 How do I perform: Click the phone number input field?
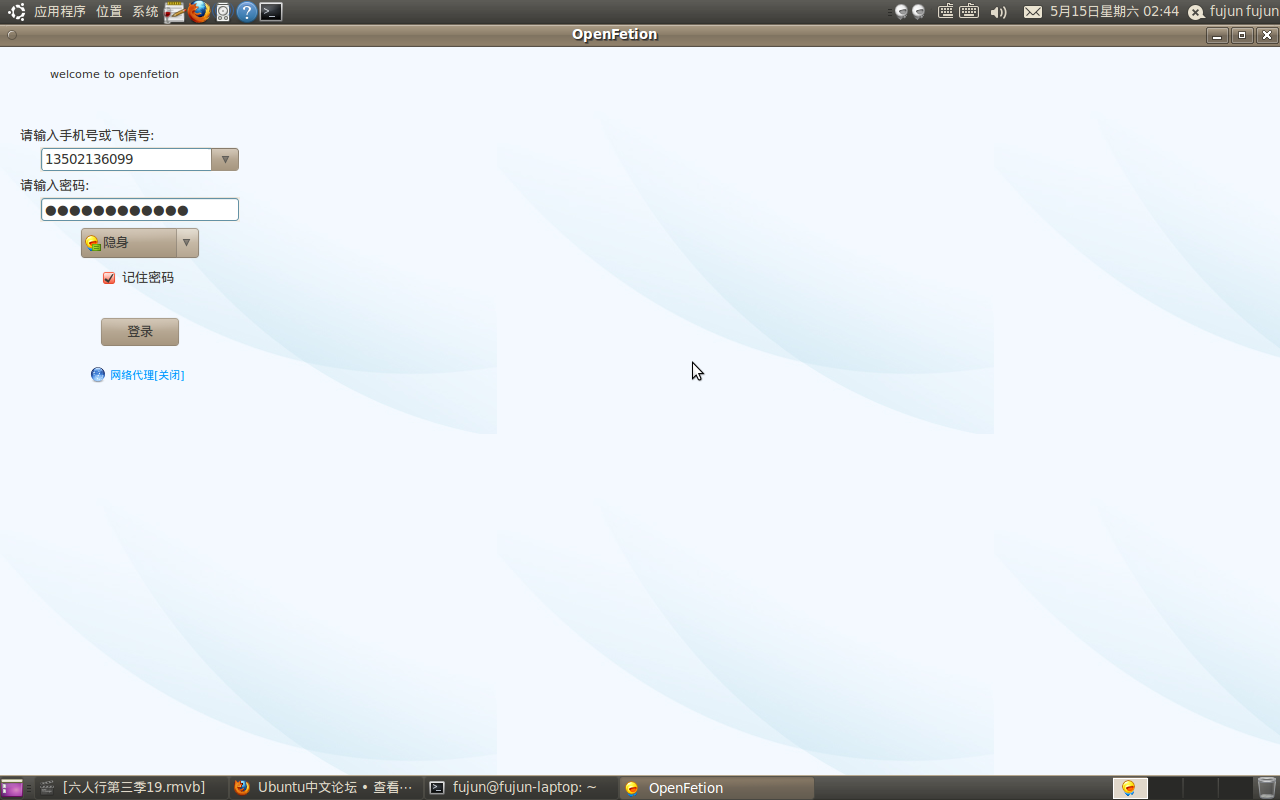point(126,159)
